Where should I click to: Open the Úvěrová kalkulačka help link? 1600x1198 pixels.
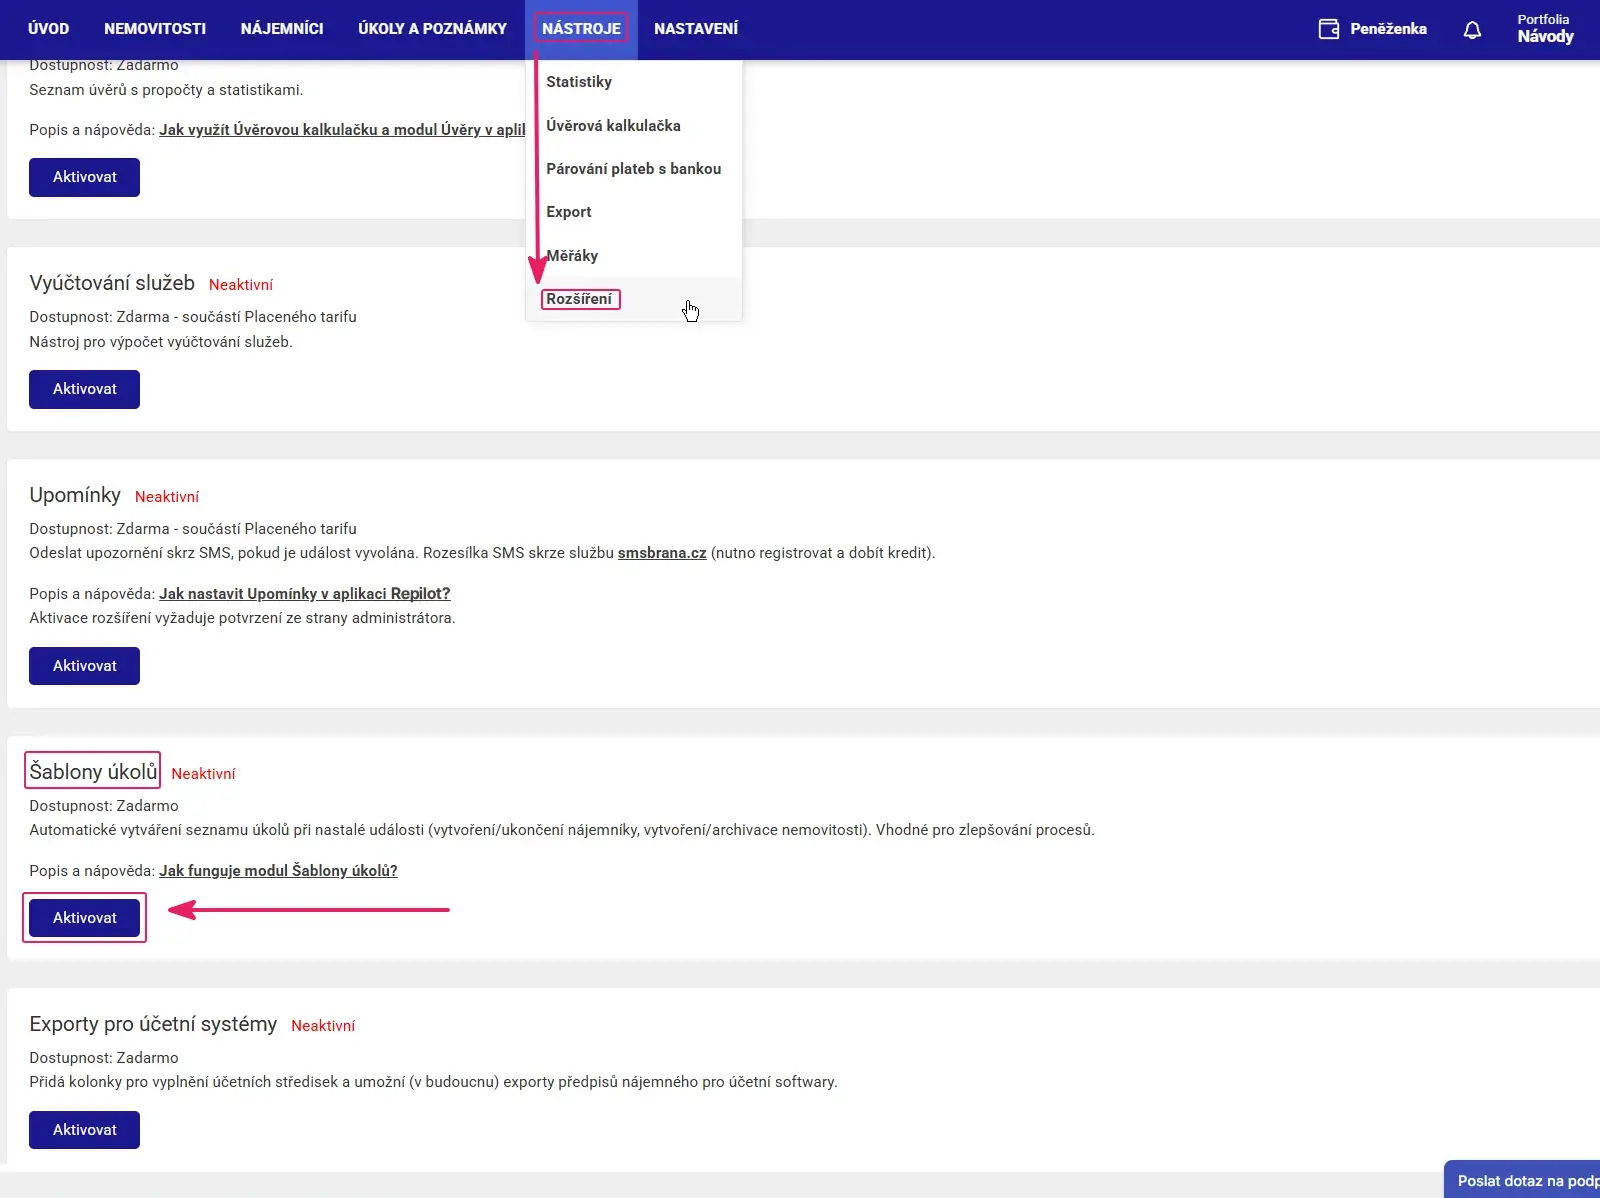coord(342,130)
